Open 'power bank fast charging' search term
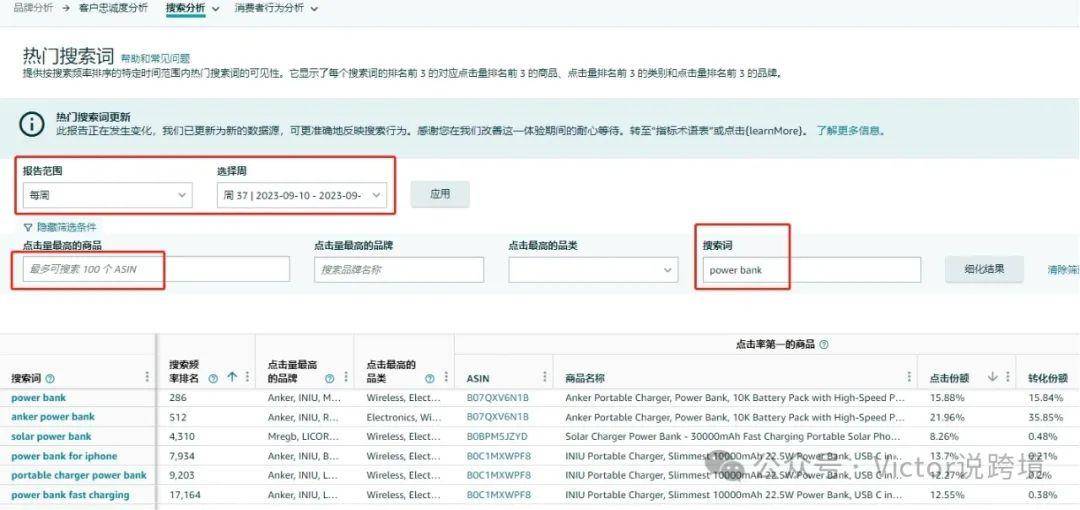 [x=70, y=495]
